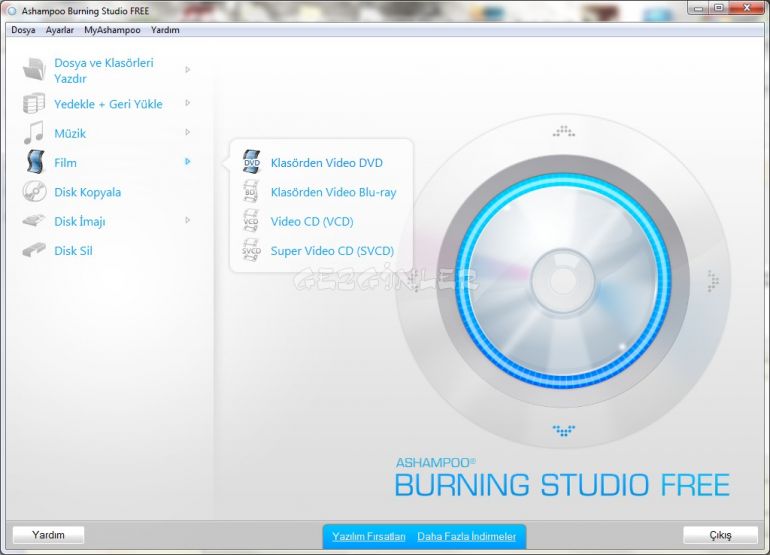770x555 pixels.
Task: Click the Yardım button at bottom left
Action: (48, 535)
